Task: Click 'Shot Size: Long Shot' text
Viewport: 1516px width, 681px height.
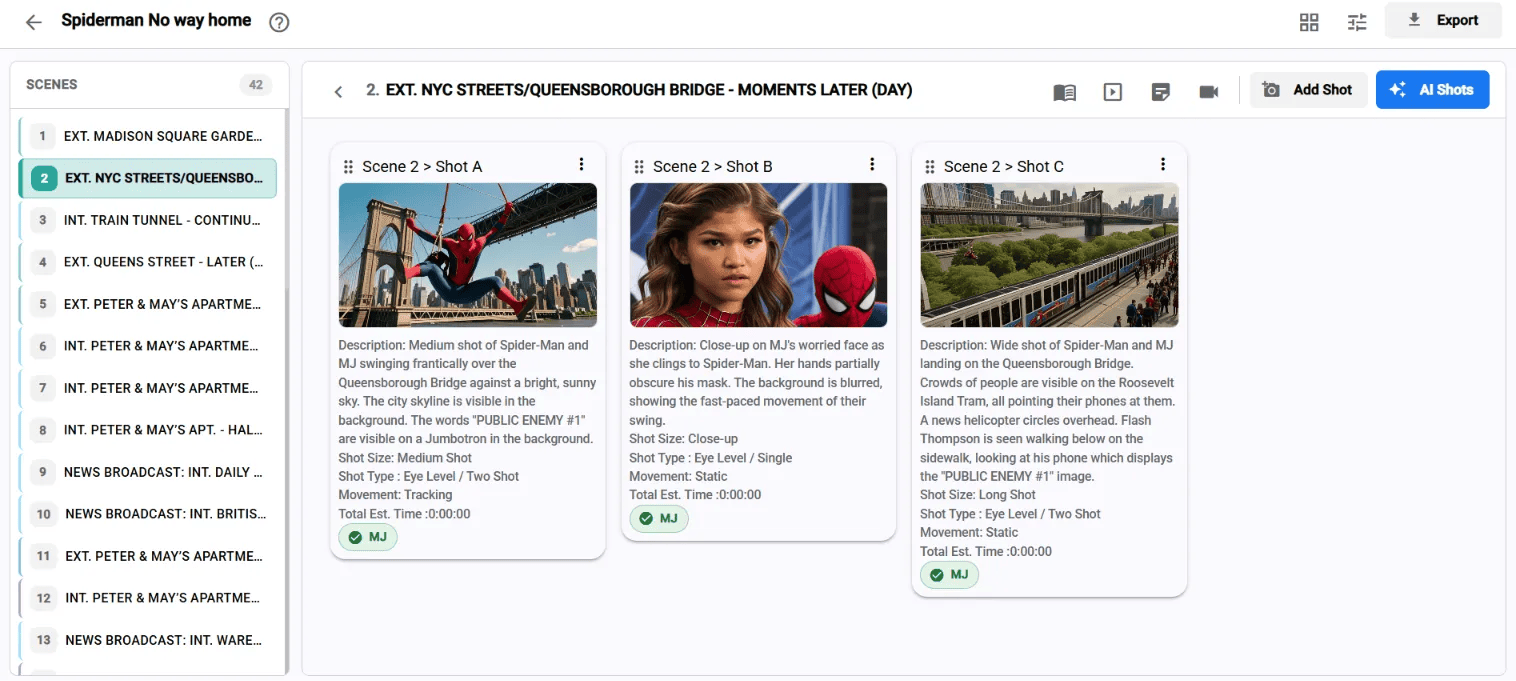Action: pyautogui.click(x=978, y=495)
